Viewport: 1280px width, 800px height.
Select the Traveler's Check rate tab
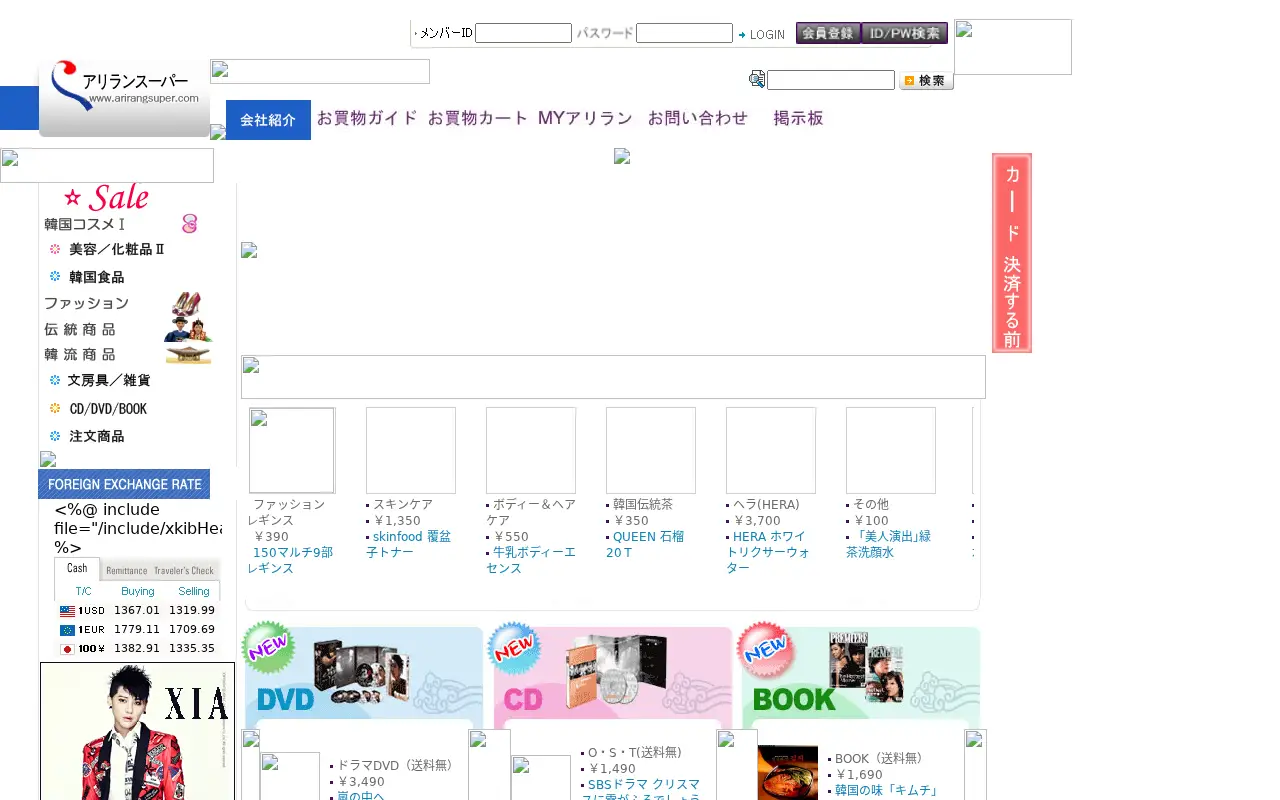(x=184, y=570)
